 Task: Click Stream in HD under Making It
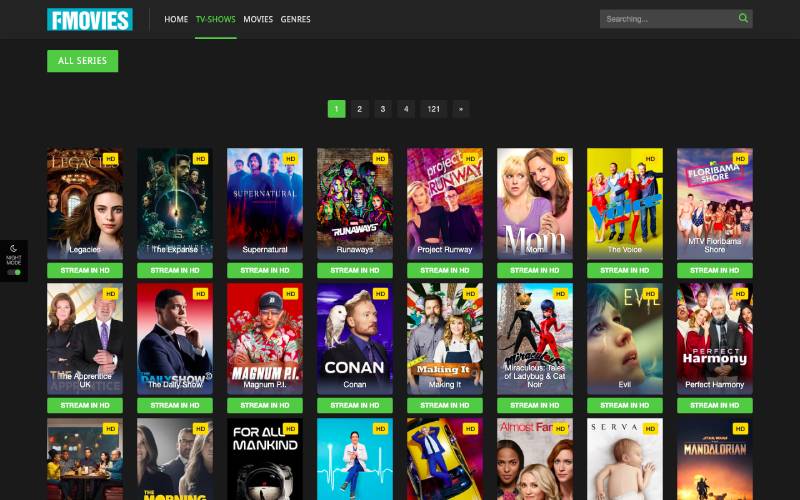tap(445, 406)
